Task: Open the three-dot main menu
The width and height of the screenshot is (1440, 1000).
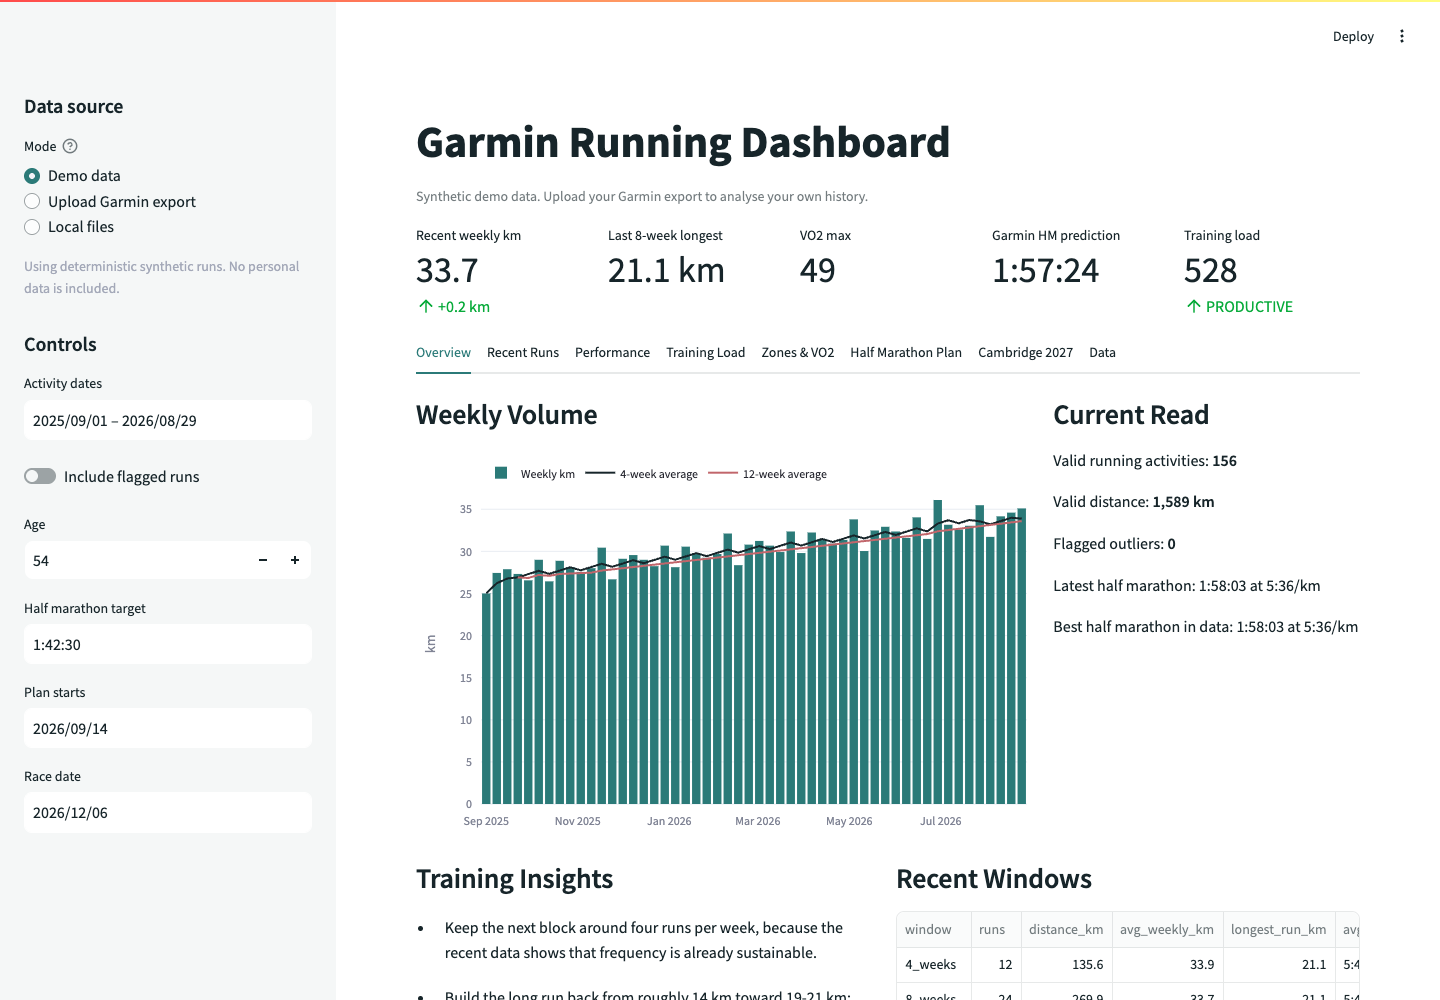Action: click(x=1402, y=36)
